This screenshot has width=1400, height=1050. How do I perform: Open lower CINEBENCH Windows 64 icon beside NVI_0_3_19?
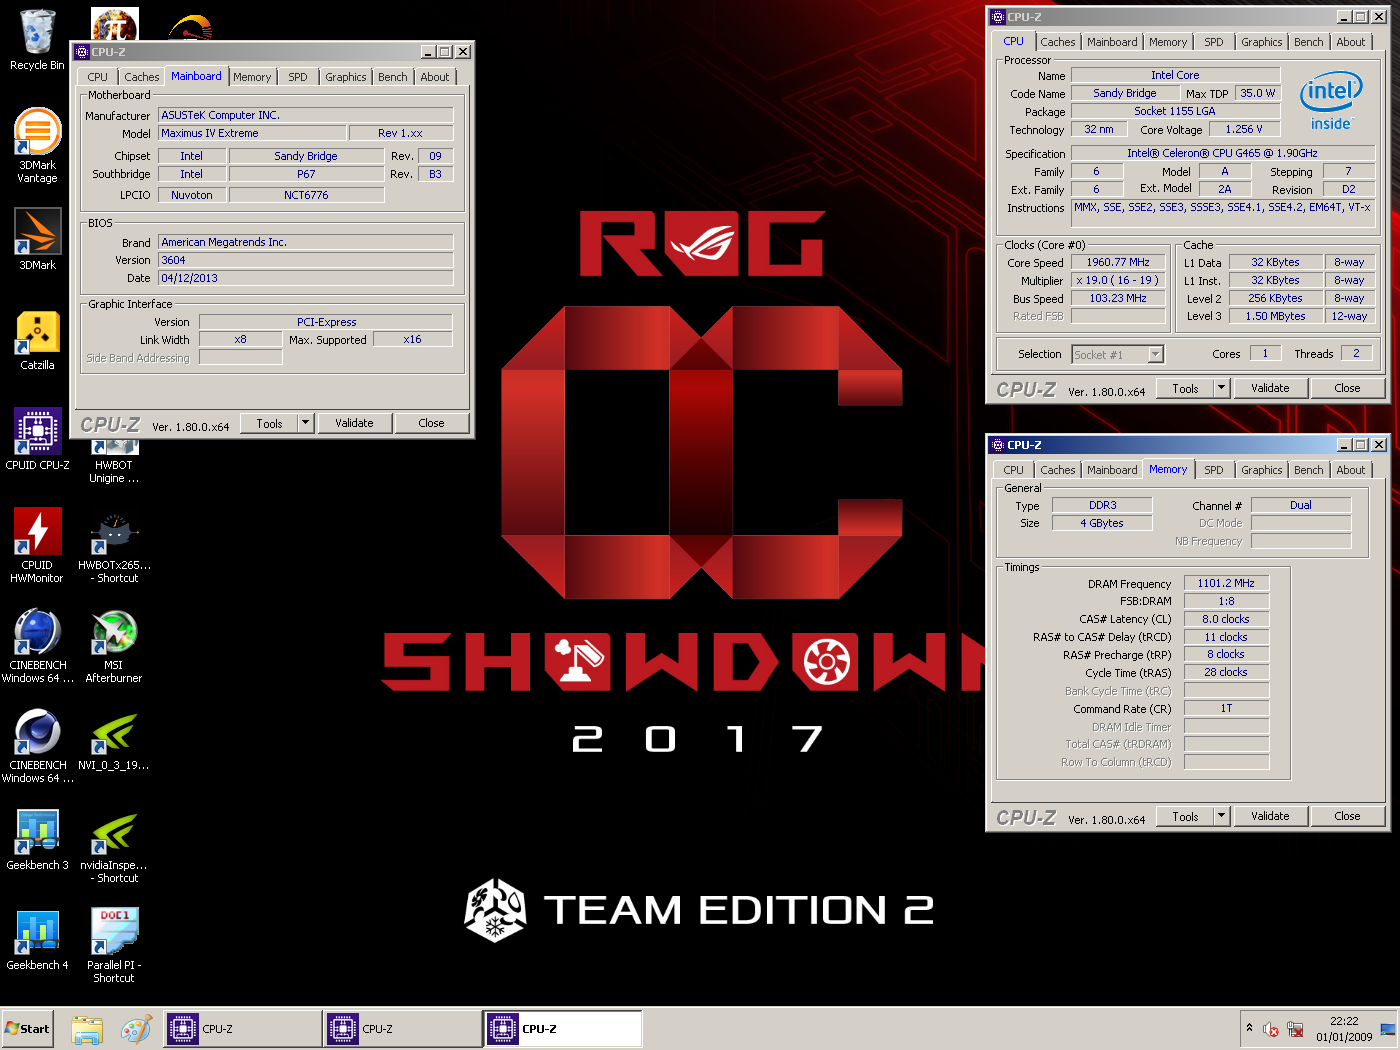[37, 745]
